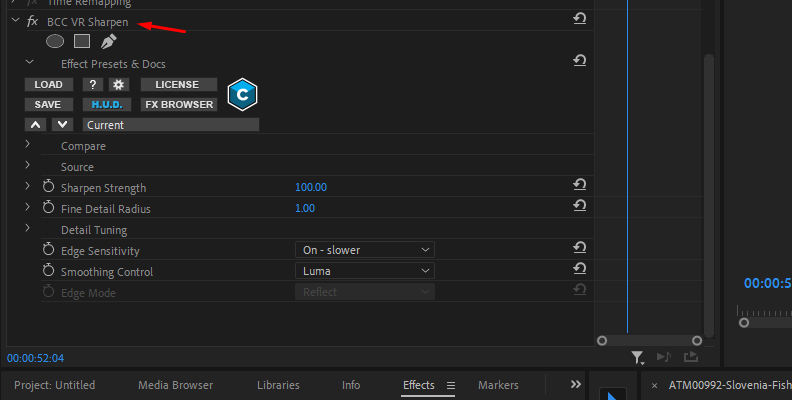The width and height of the screenshot is (792, 400).
Task: Click the FX BROWSER button
Action: point(178,104)
